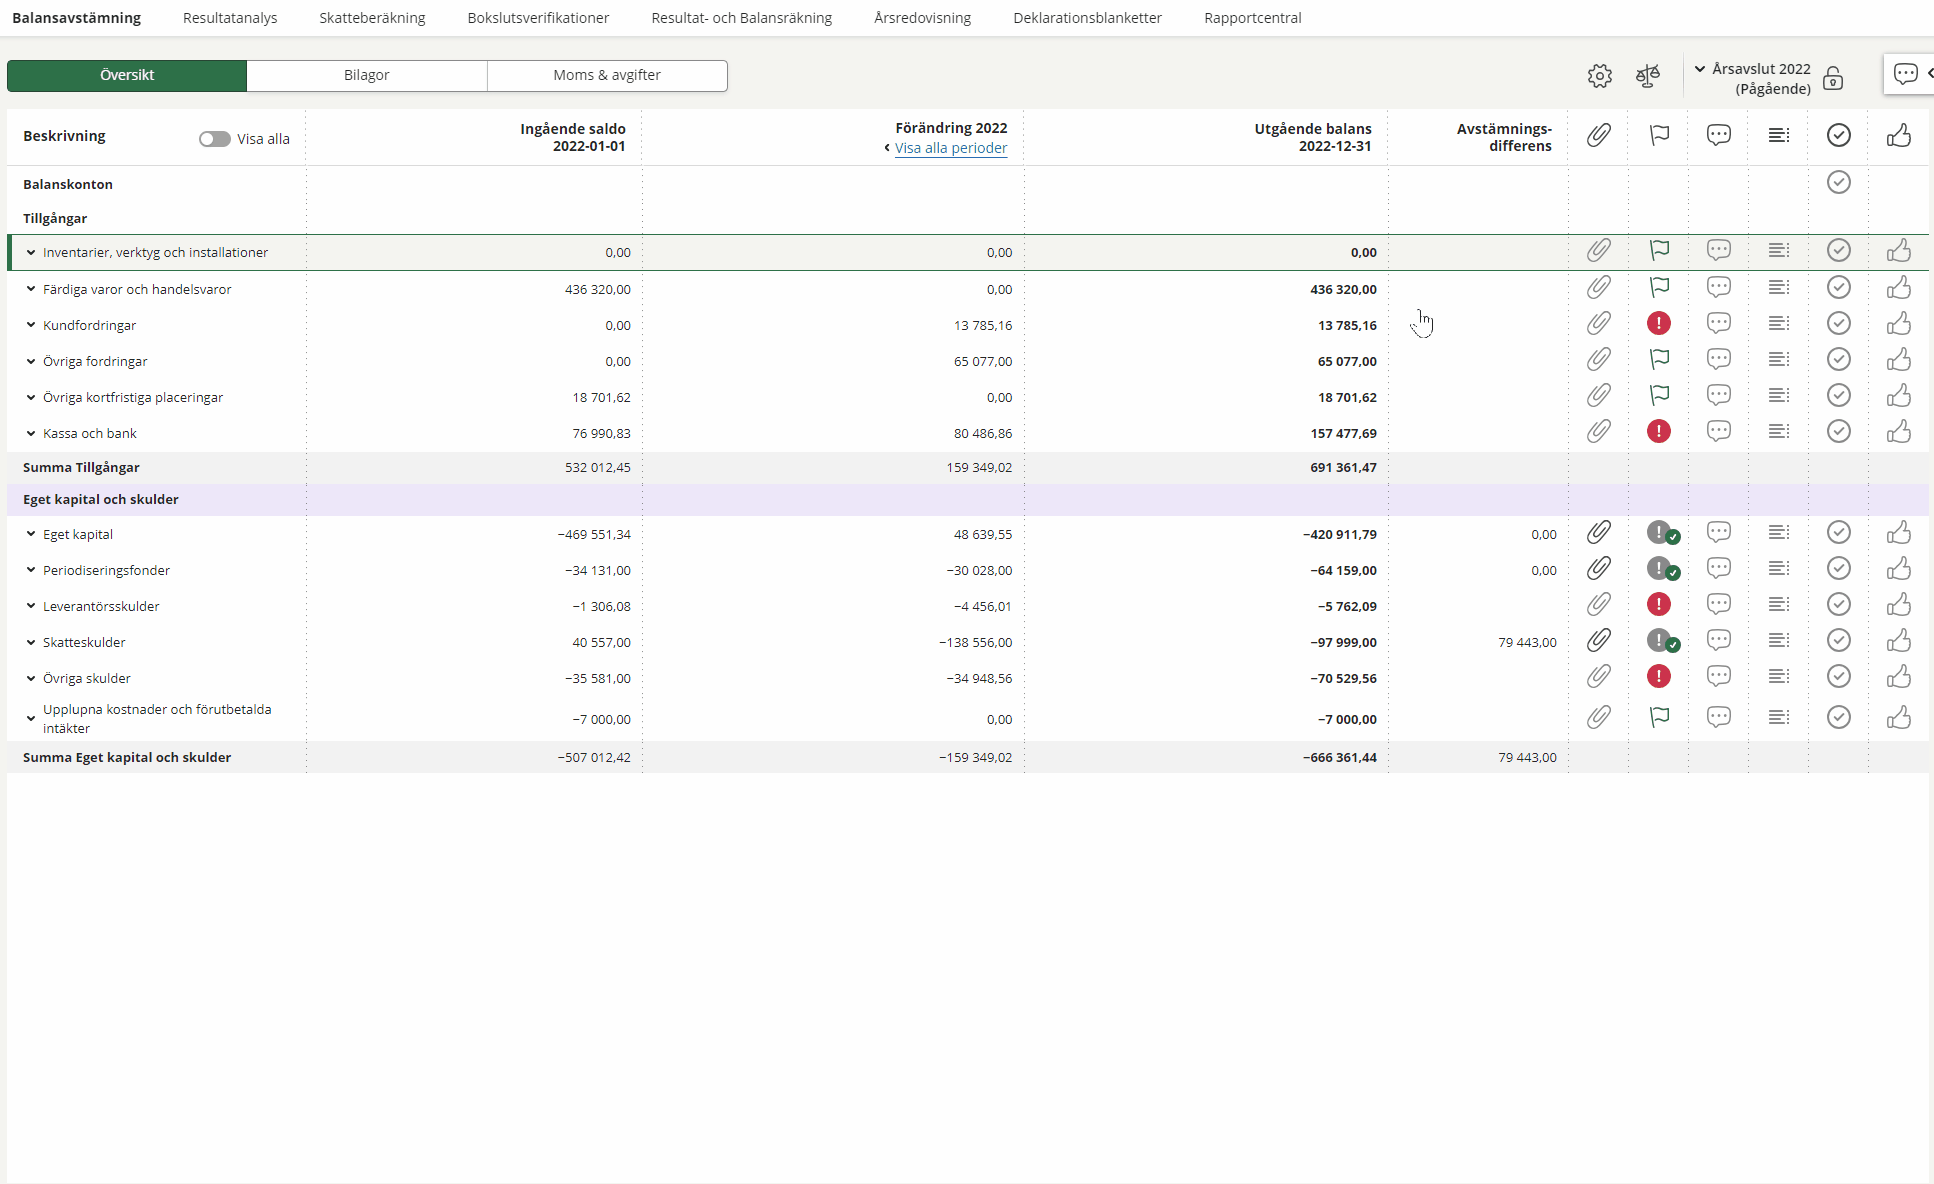
Task: Expand the Kassa och bank row
Action: pyautogui.click(x=31, y=434)
